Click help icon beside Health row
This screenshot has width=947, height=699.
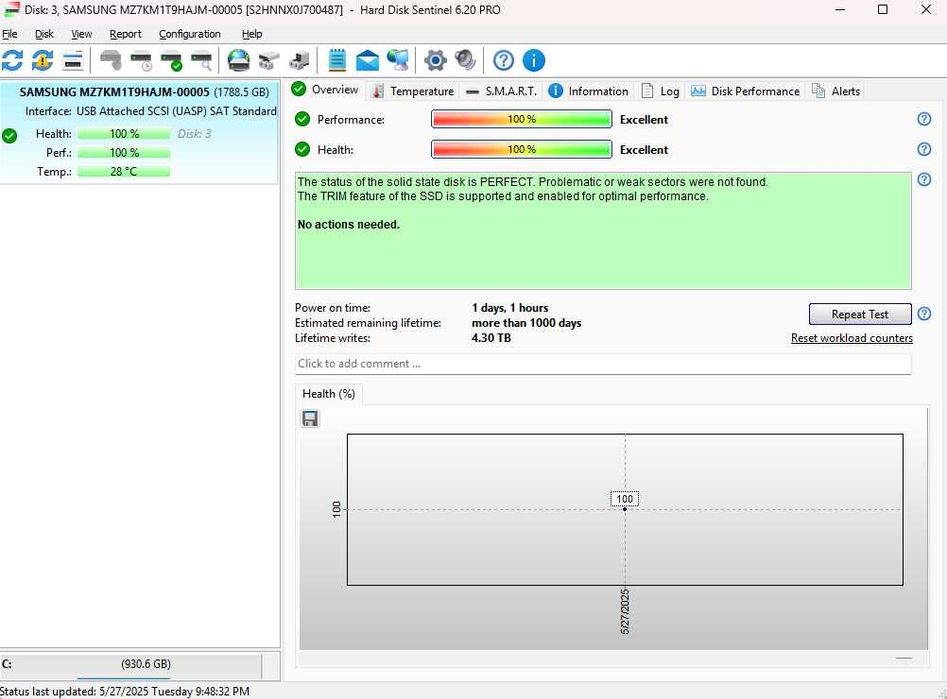point(924,149)
